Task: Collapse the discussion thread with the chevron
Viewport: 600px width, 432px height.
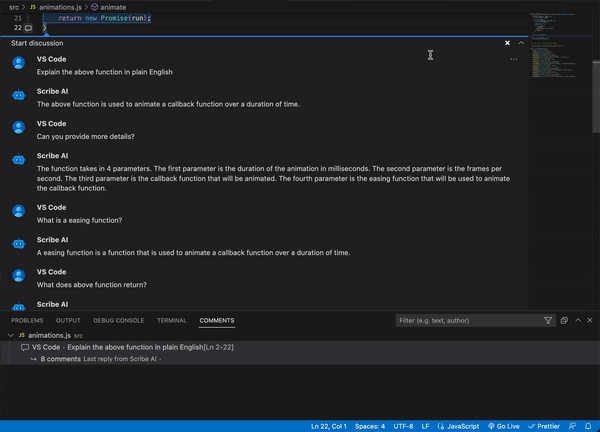Action: tap(521, 43)
